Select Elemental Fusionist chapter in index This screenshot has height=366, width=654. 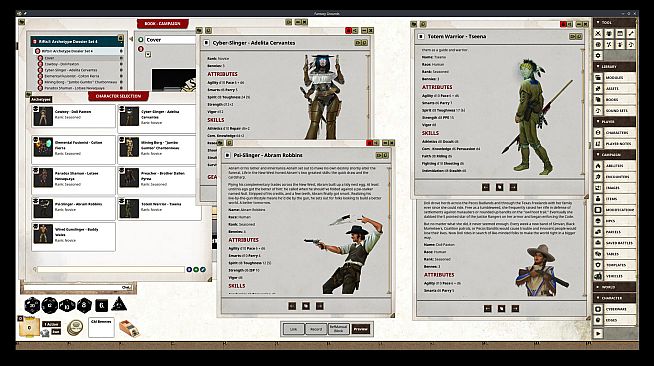[x=80, y=76]
